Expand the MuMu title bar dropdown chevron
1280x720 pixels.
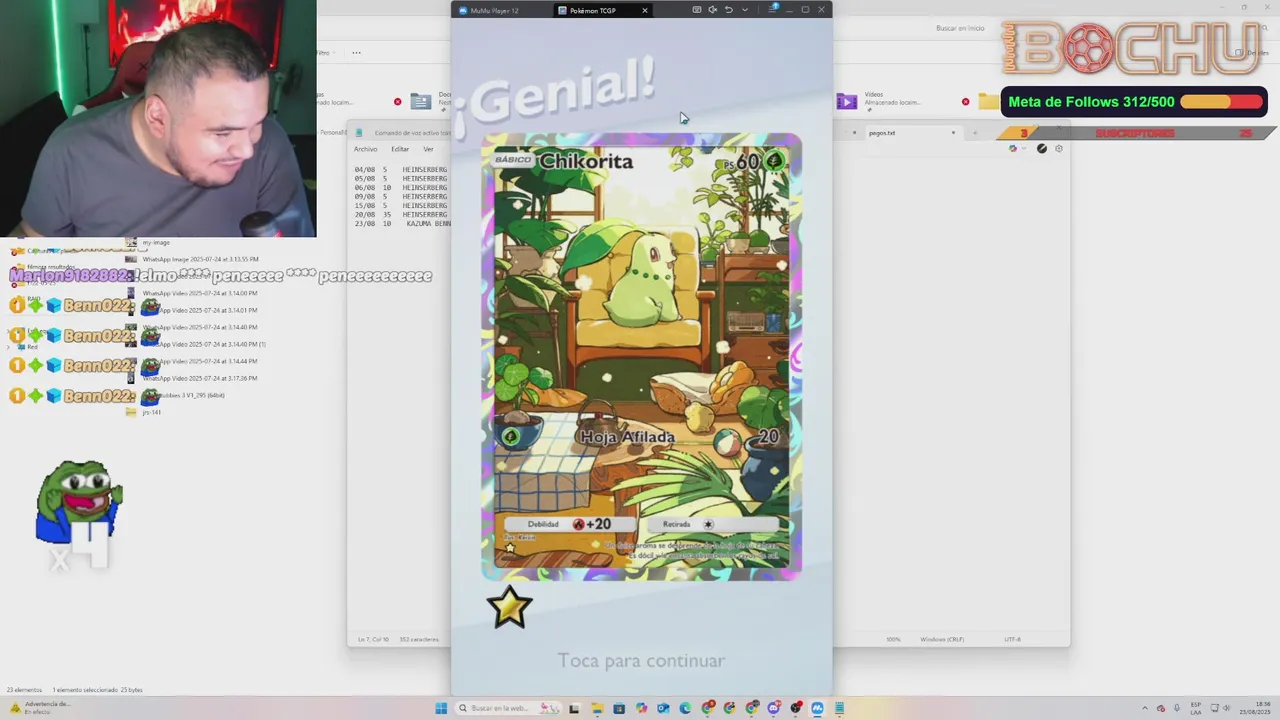coord(745,10)
